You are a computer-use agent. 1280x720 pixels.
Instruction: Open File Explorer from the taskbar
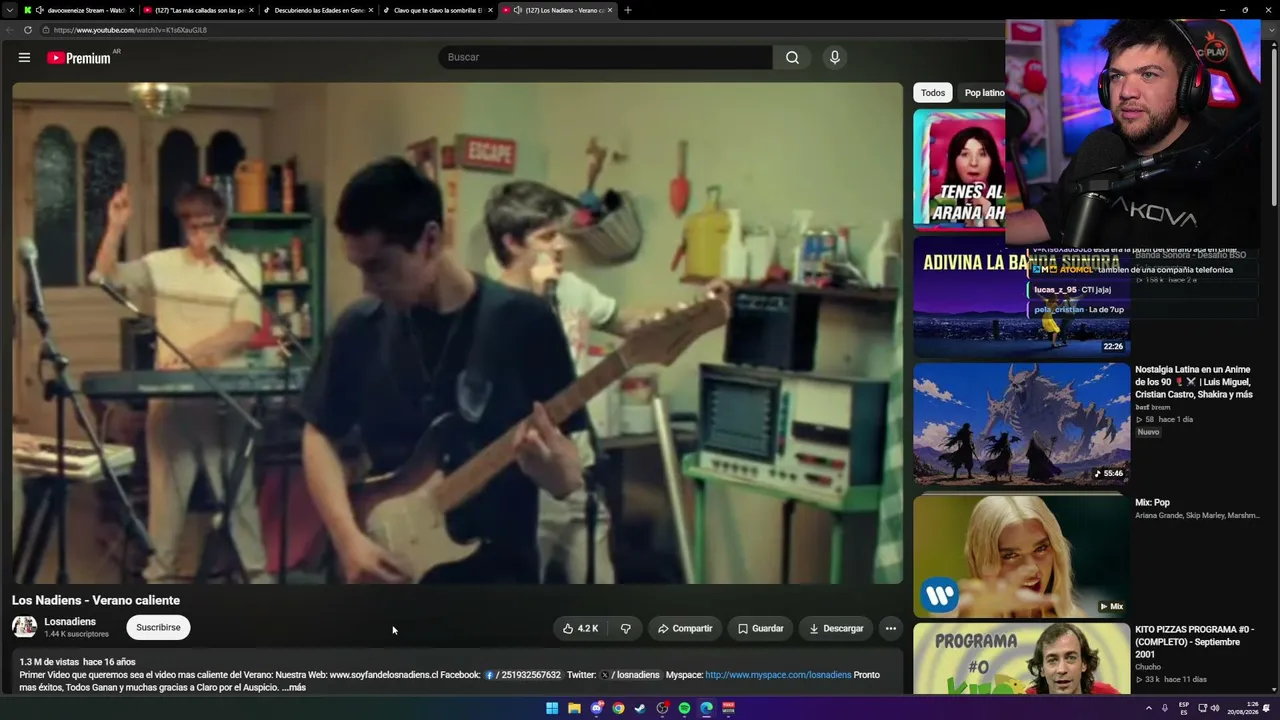(574, 708)
